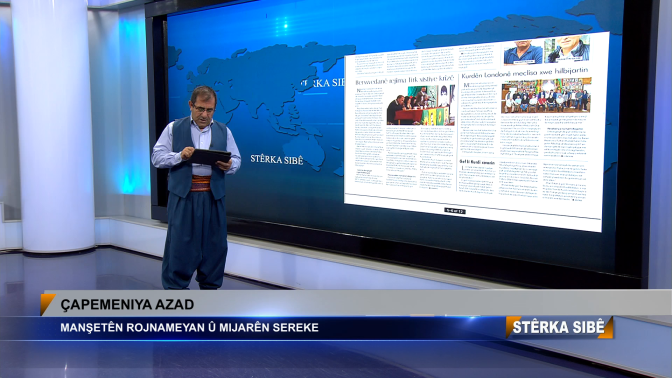Open the group photo under the Londonê headline
Screen dimensions: 672x378
click(546, 95)
